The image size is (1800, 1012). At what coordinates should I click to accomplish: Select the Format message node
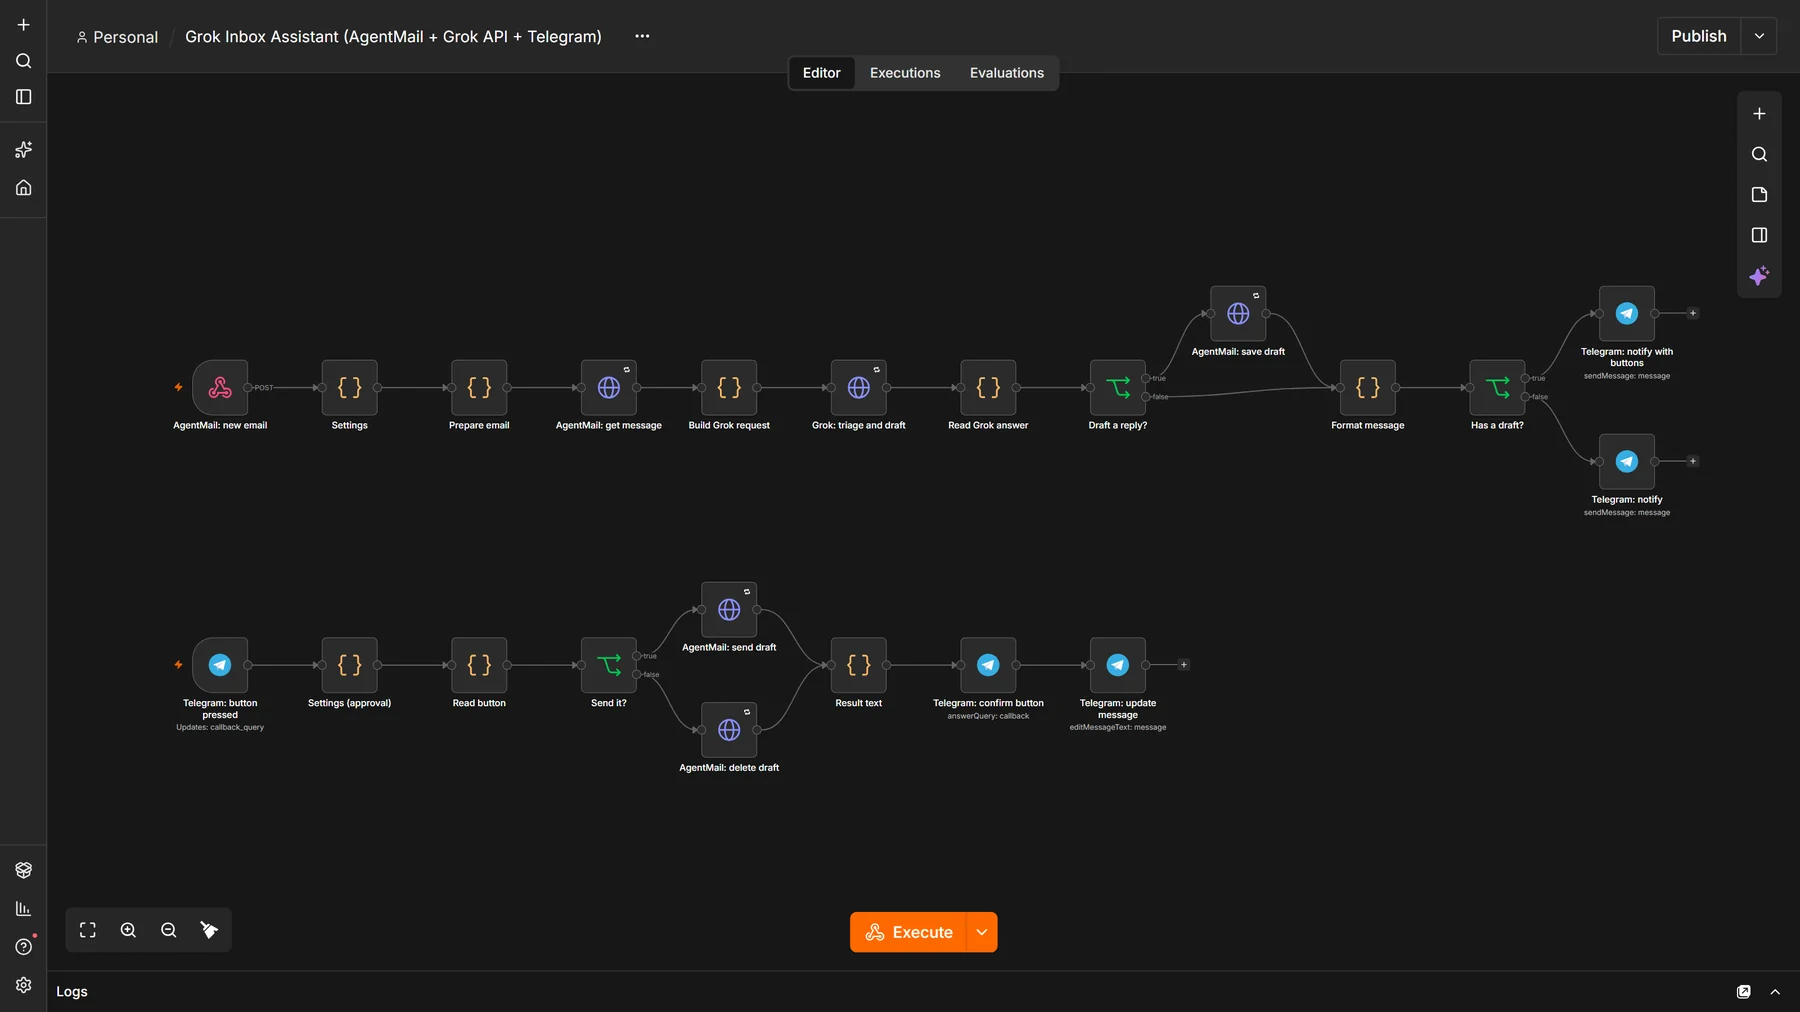click(1368, 387)
